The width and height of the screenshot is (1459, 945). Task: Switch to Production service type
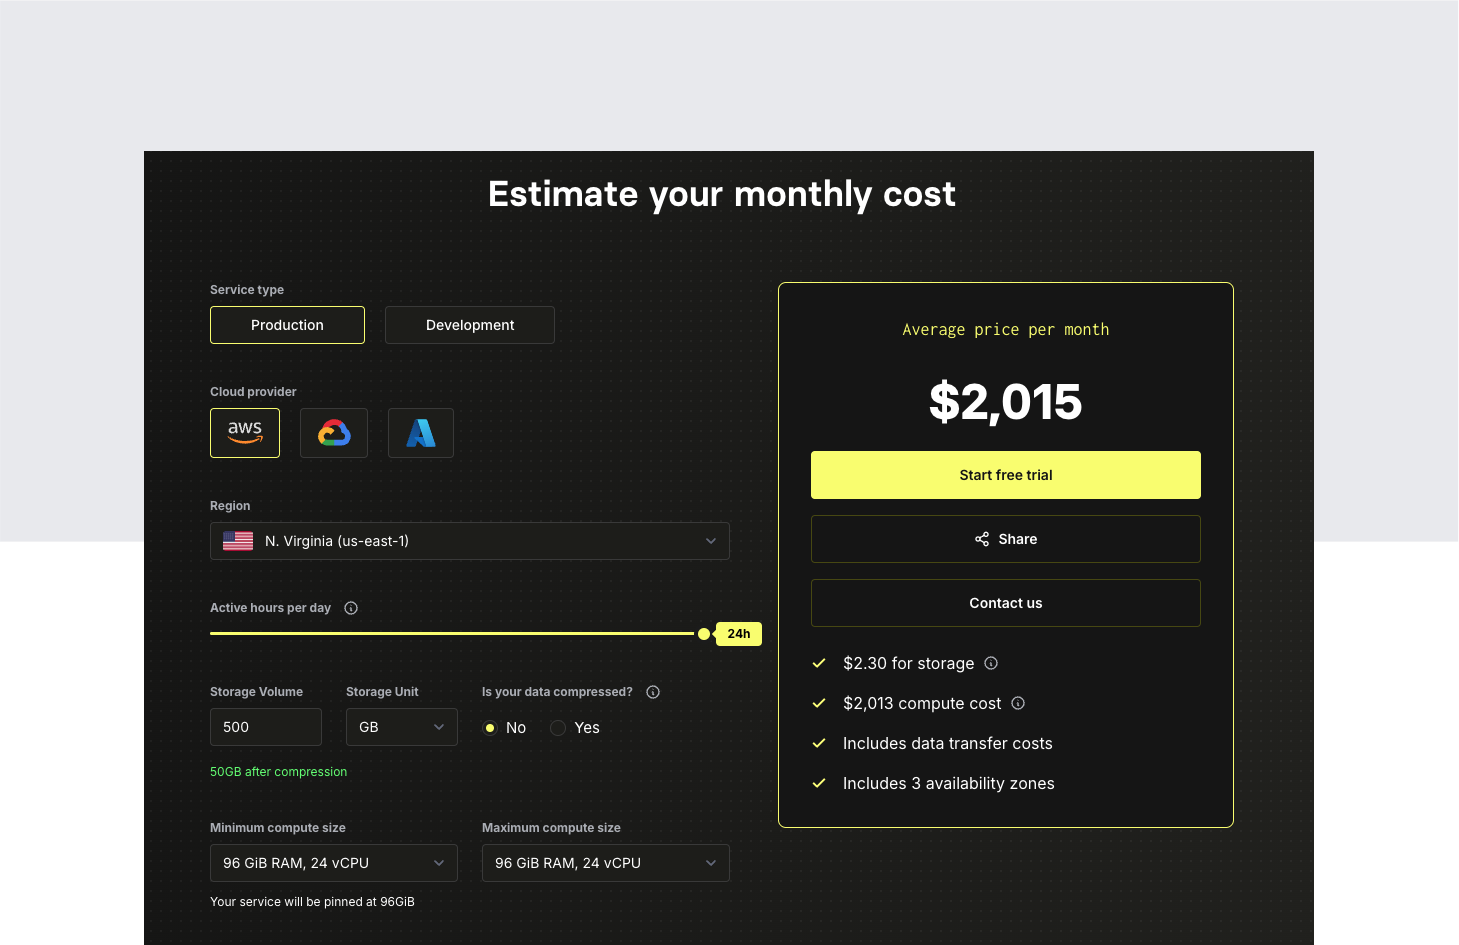[x=287, y=325]
